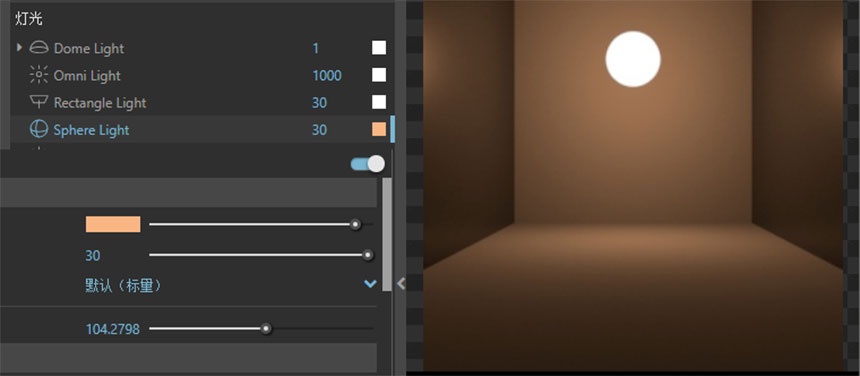Click the Rectangle Light icon

point(39,102)
